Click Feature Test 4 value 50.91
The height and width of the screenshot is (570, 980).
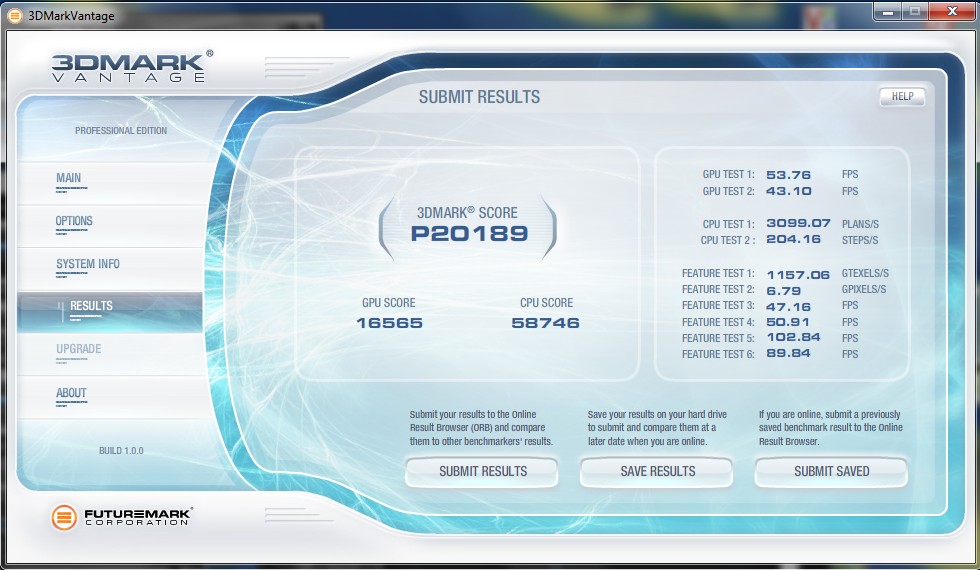(788, 322)
